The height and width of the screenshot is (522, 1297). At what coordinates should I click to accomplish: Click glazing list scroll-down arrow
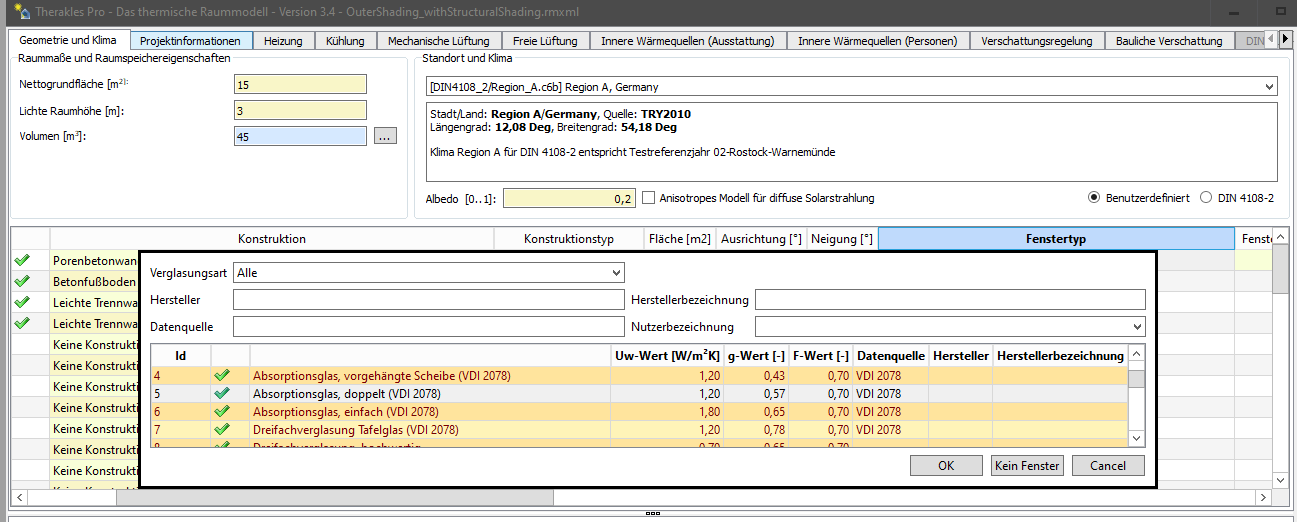click(1137, 438)
